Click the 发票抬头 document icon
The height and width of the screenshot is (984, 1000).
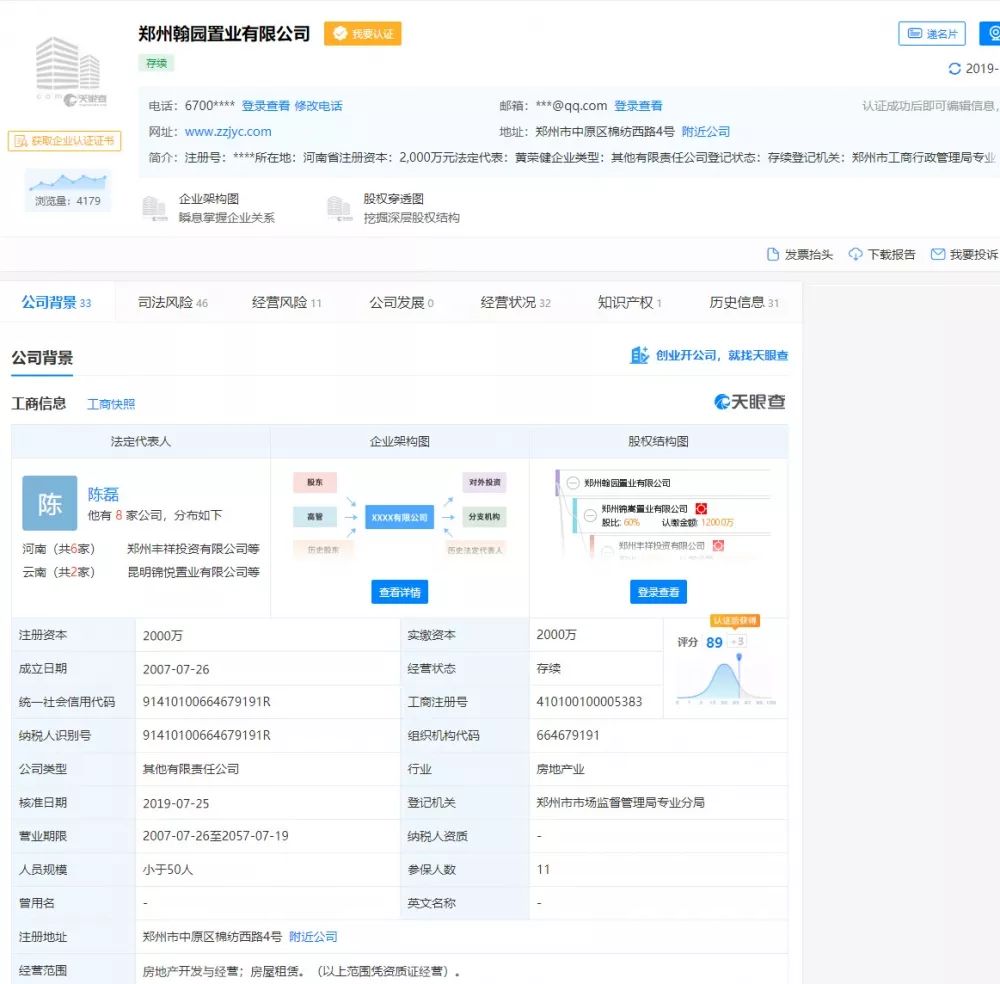click(773, 254)
